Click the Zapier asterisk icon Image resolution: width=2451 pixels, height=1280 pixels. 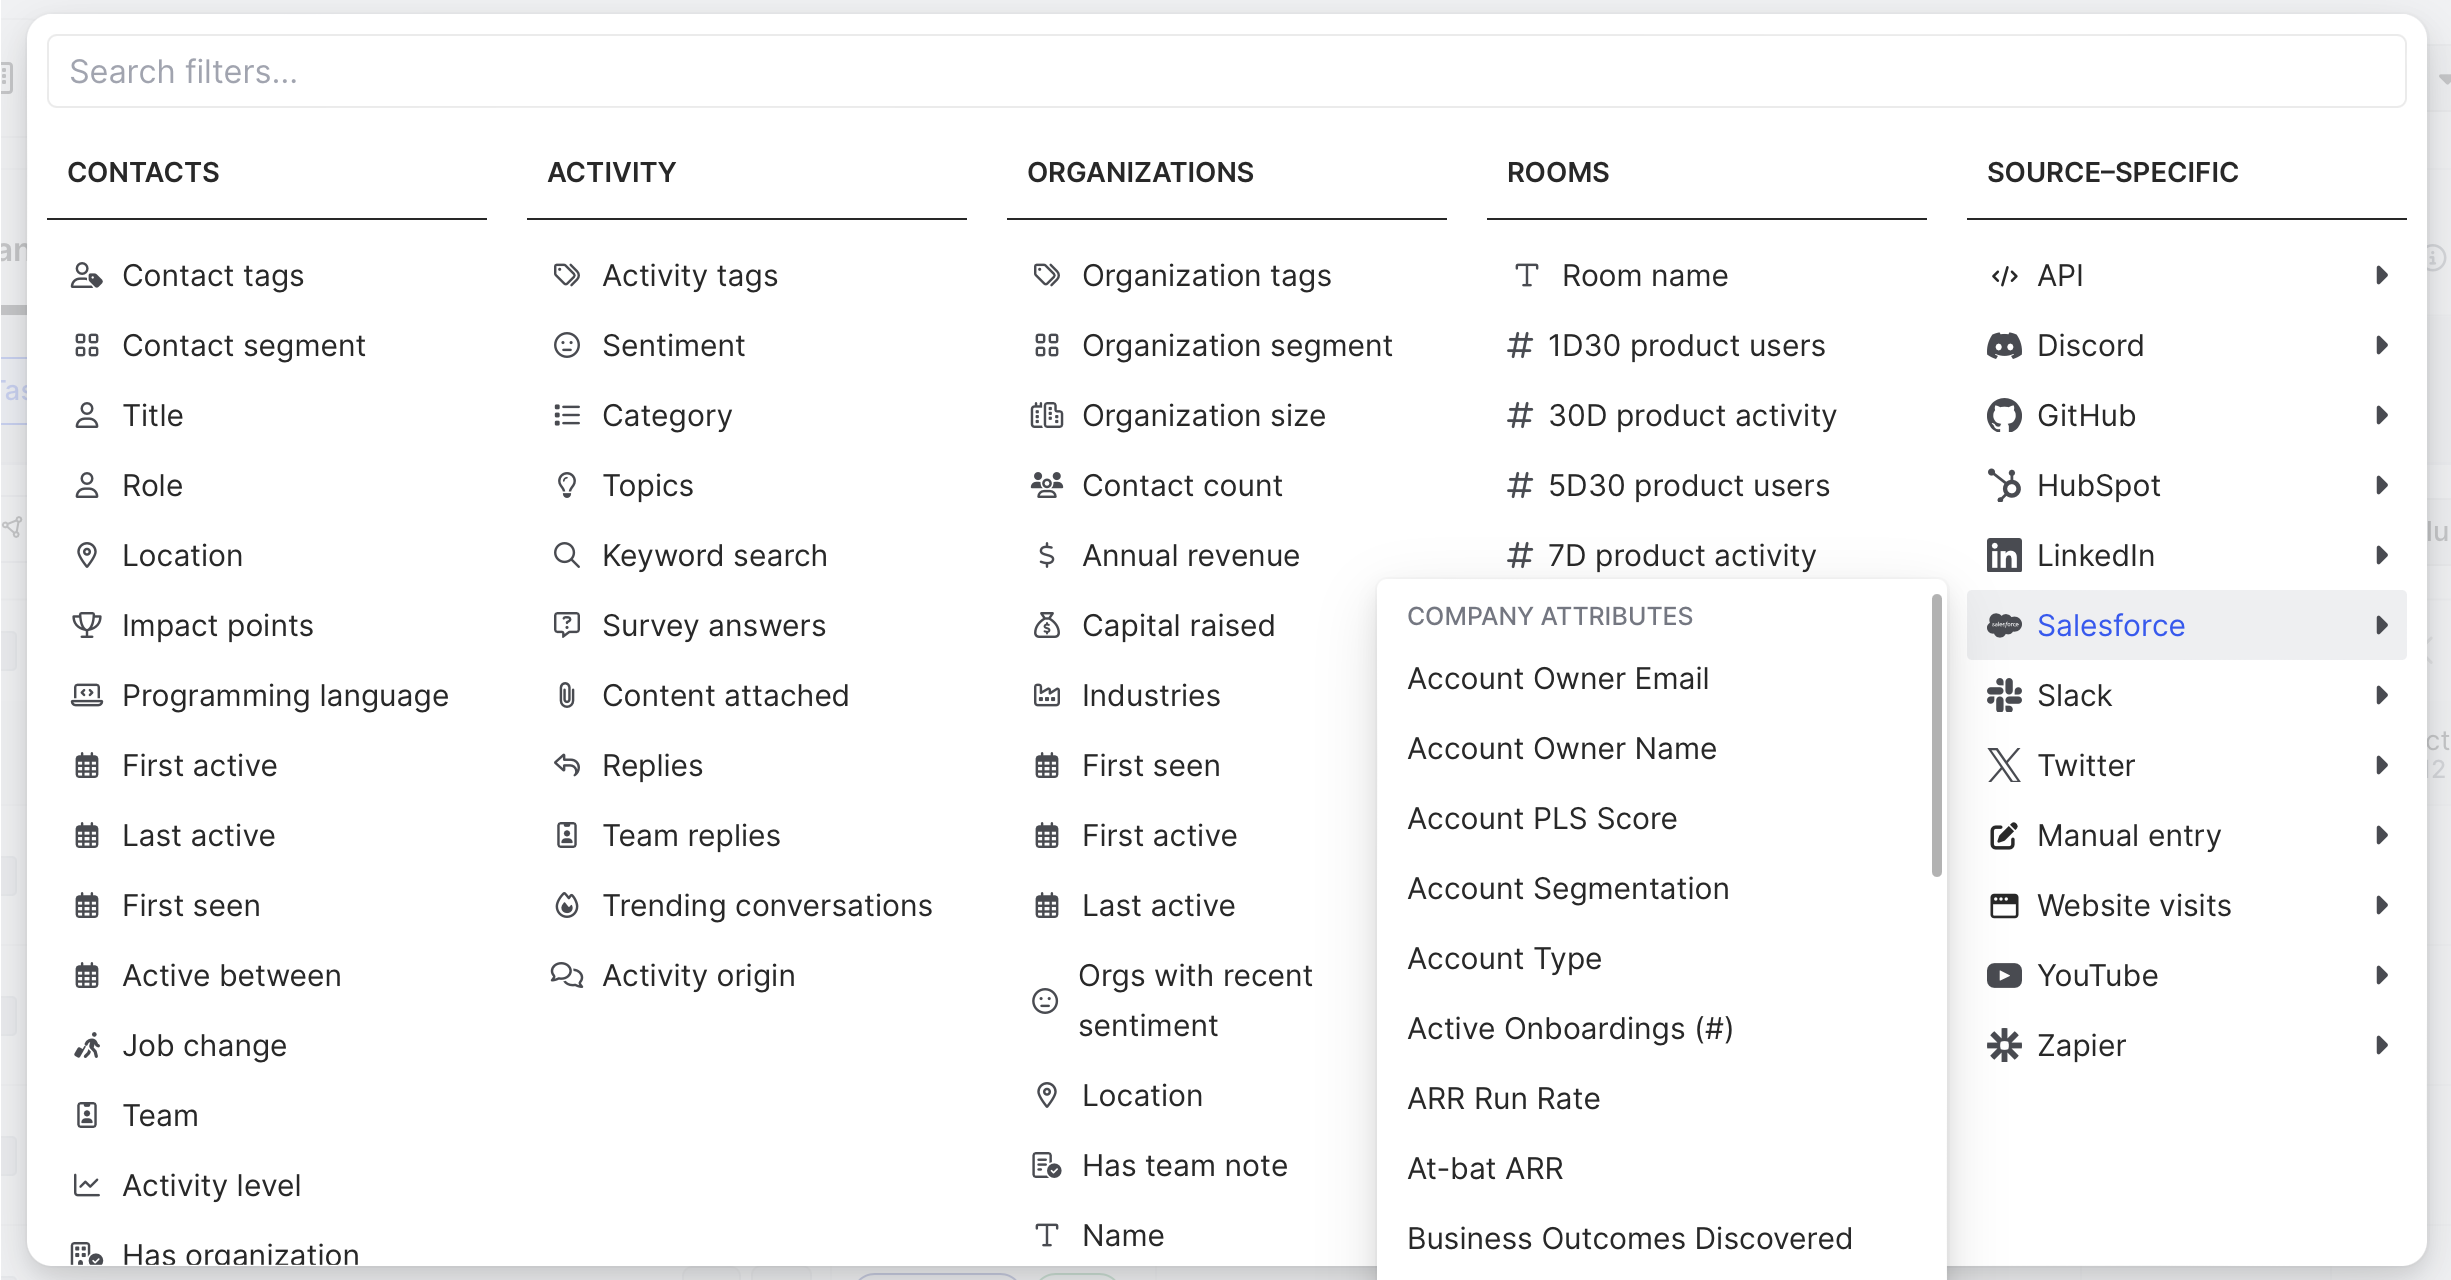(2003, 1046)
